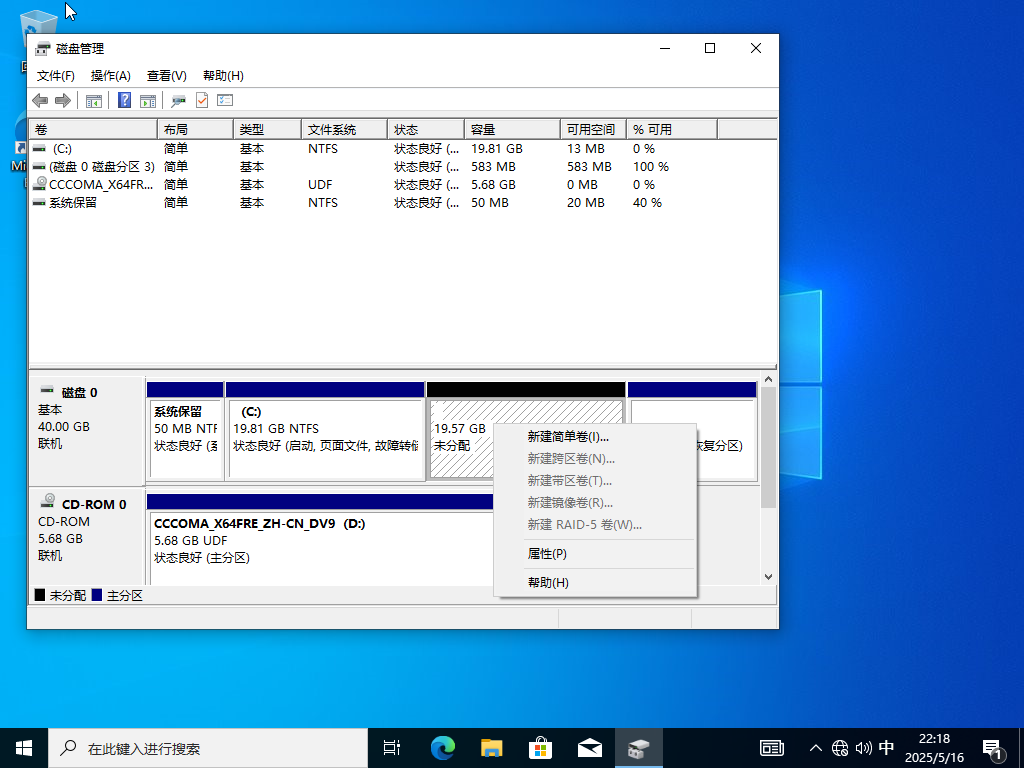Click the Forward arrow toolbar icon
Screen dimensions: 1024x768
pos(63,101)
